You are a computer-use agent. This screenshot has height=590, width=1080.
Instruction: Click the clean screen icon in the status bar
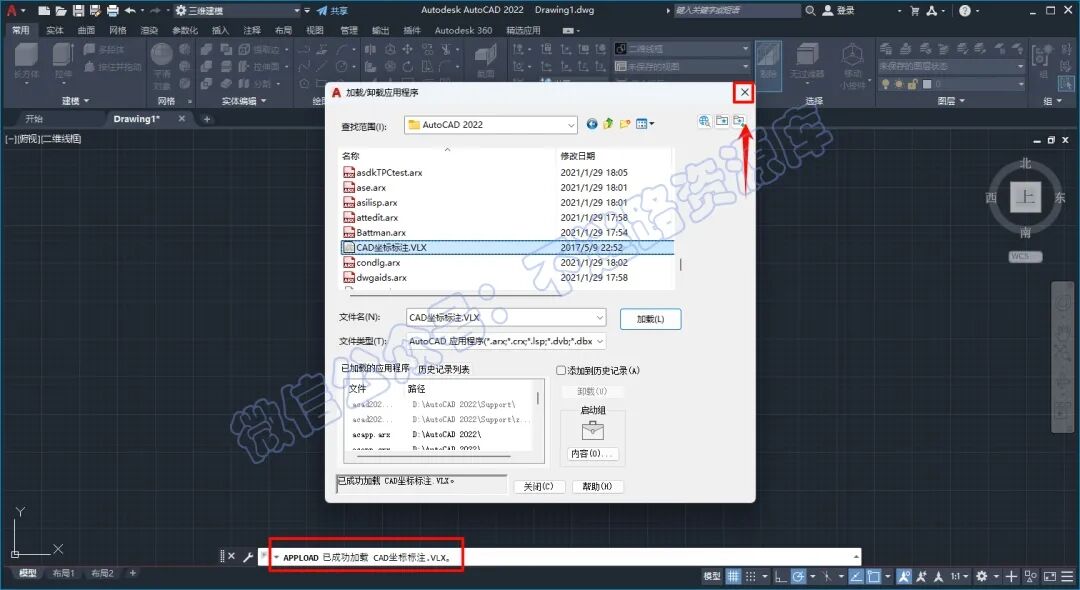(1050, 576)
